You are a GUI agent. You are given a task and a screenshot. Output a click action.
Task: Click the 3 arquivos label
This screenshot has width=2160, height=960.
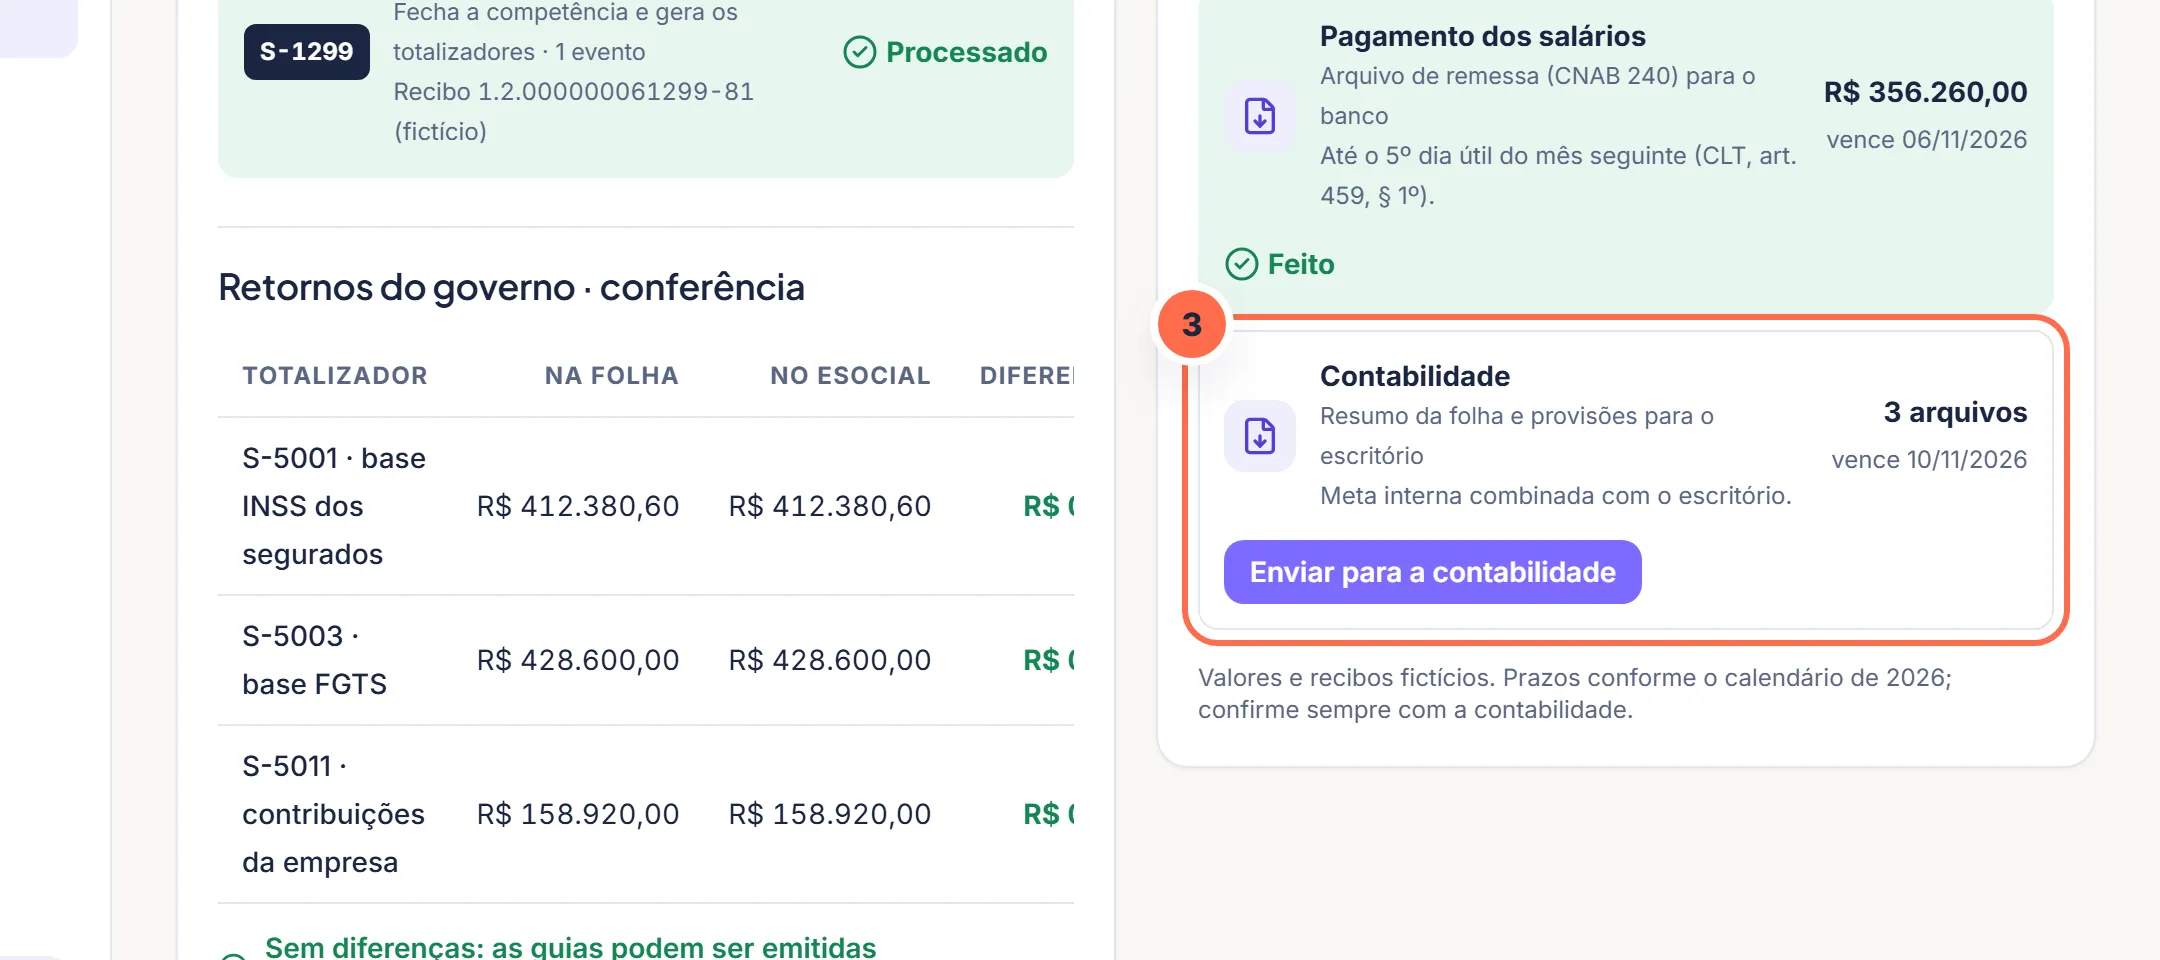point(1955,412)
